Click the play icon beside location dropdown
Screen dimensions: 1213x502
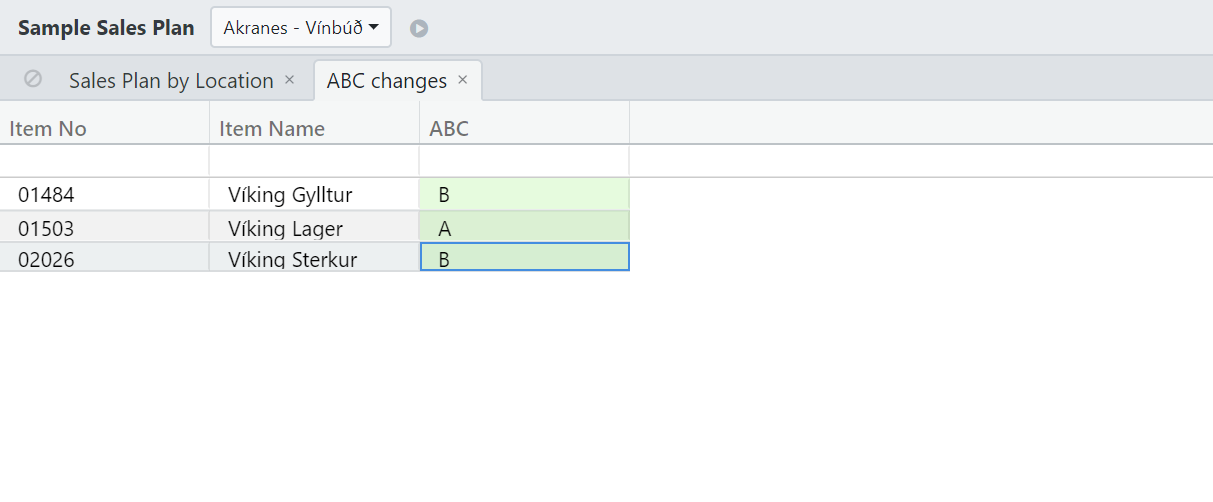click(x=419, y=28)
